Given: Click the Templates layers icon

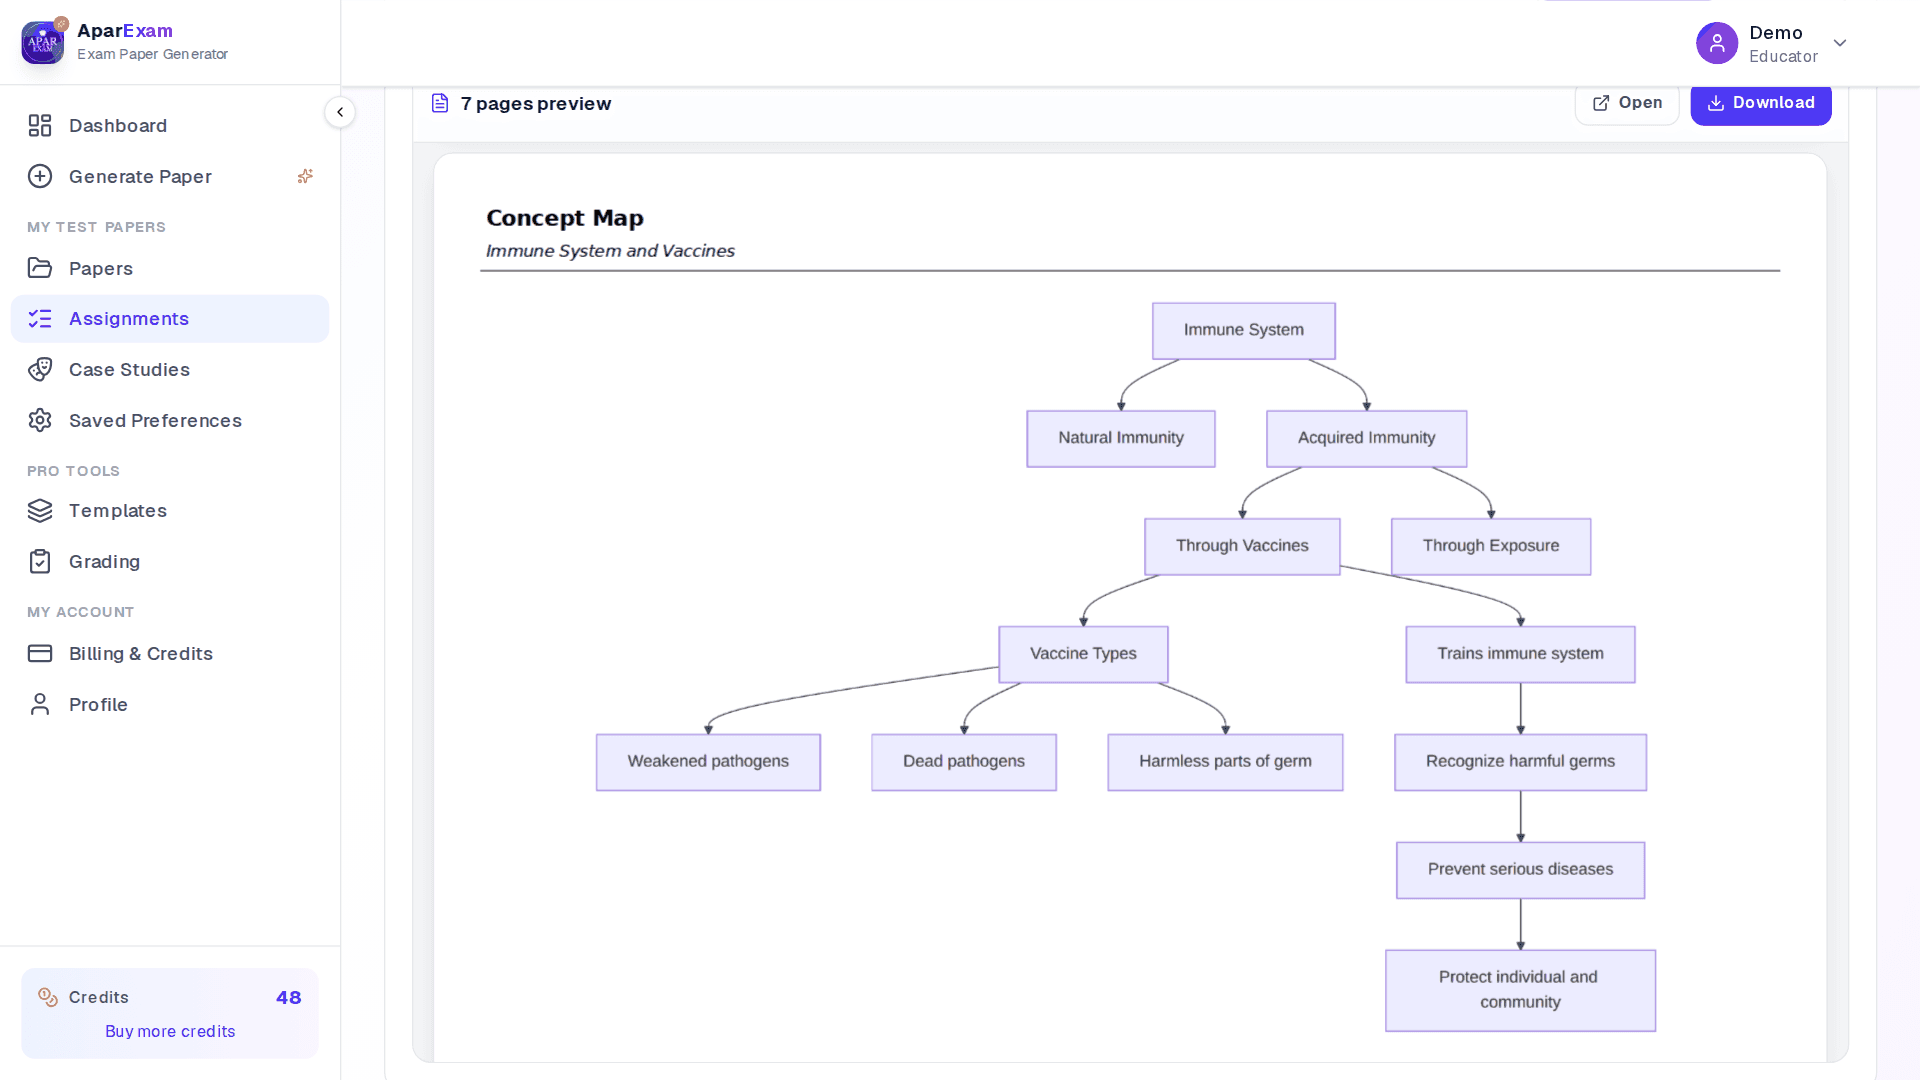Looking at the screenshot, I should pyautogui.click(x=40, y=511).
